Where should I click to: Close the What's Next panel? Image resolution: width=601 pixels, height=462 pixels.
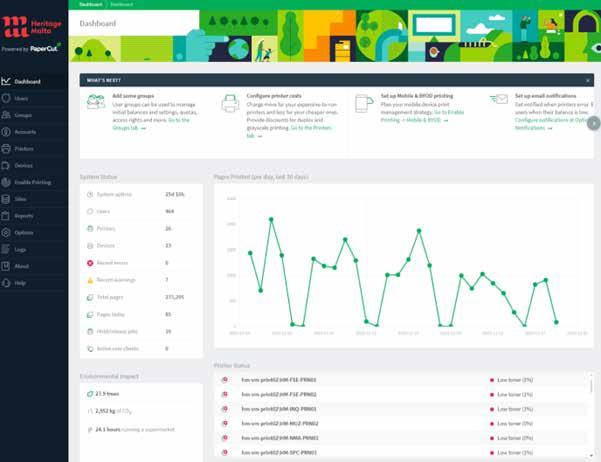(588, 81)
